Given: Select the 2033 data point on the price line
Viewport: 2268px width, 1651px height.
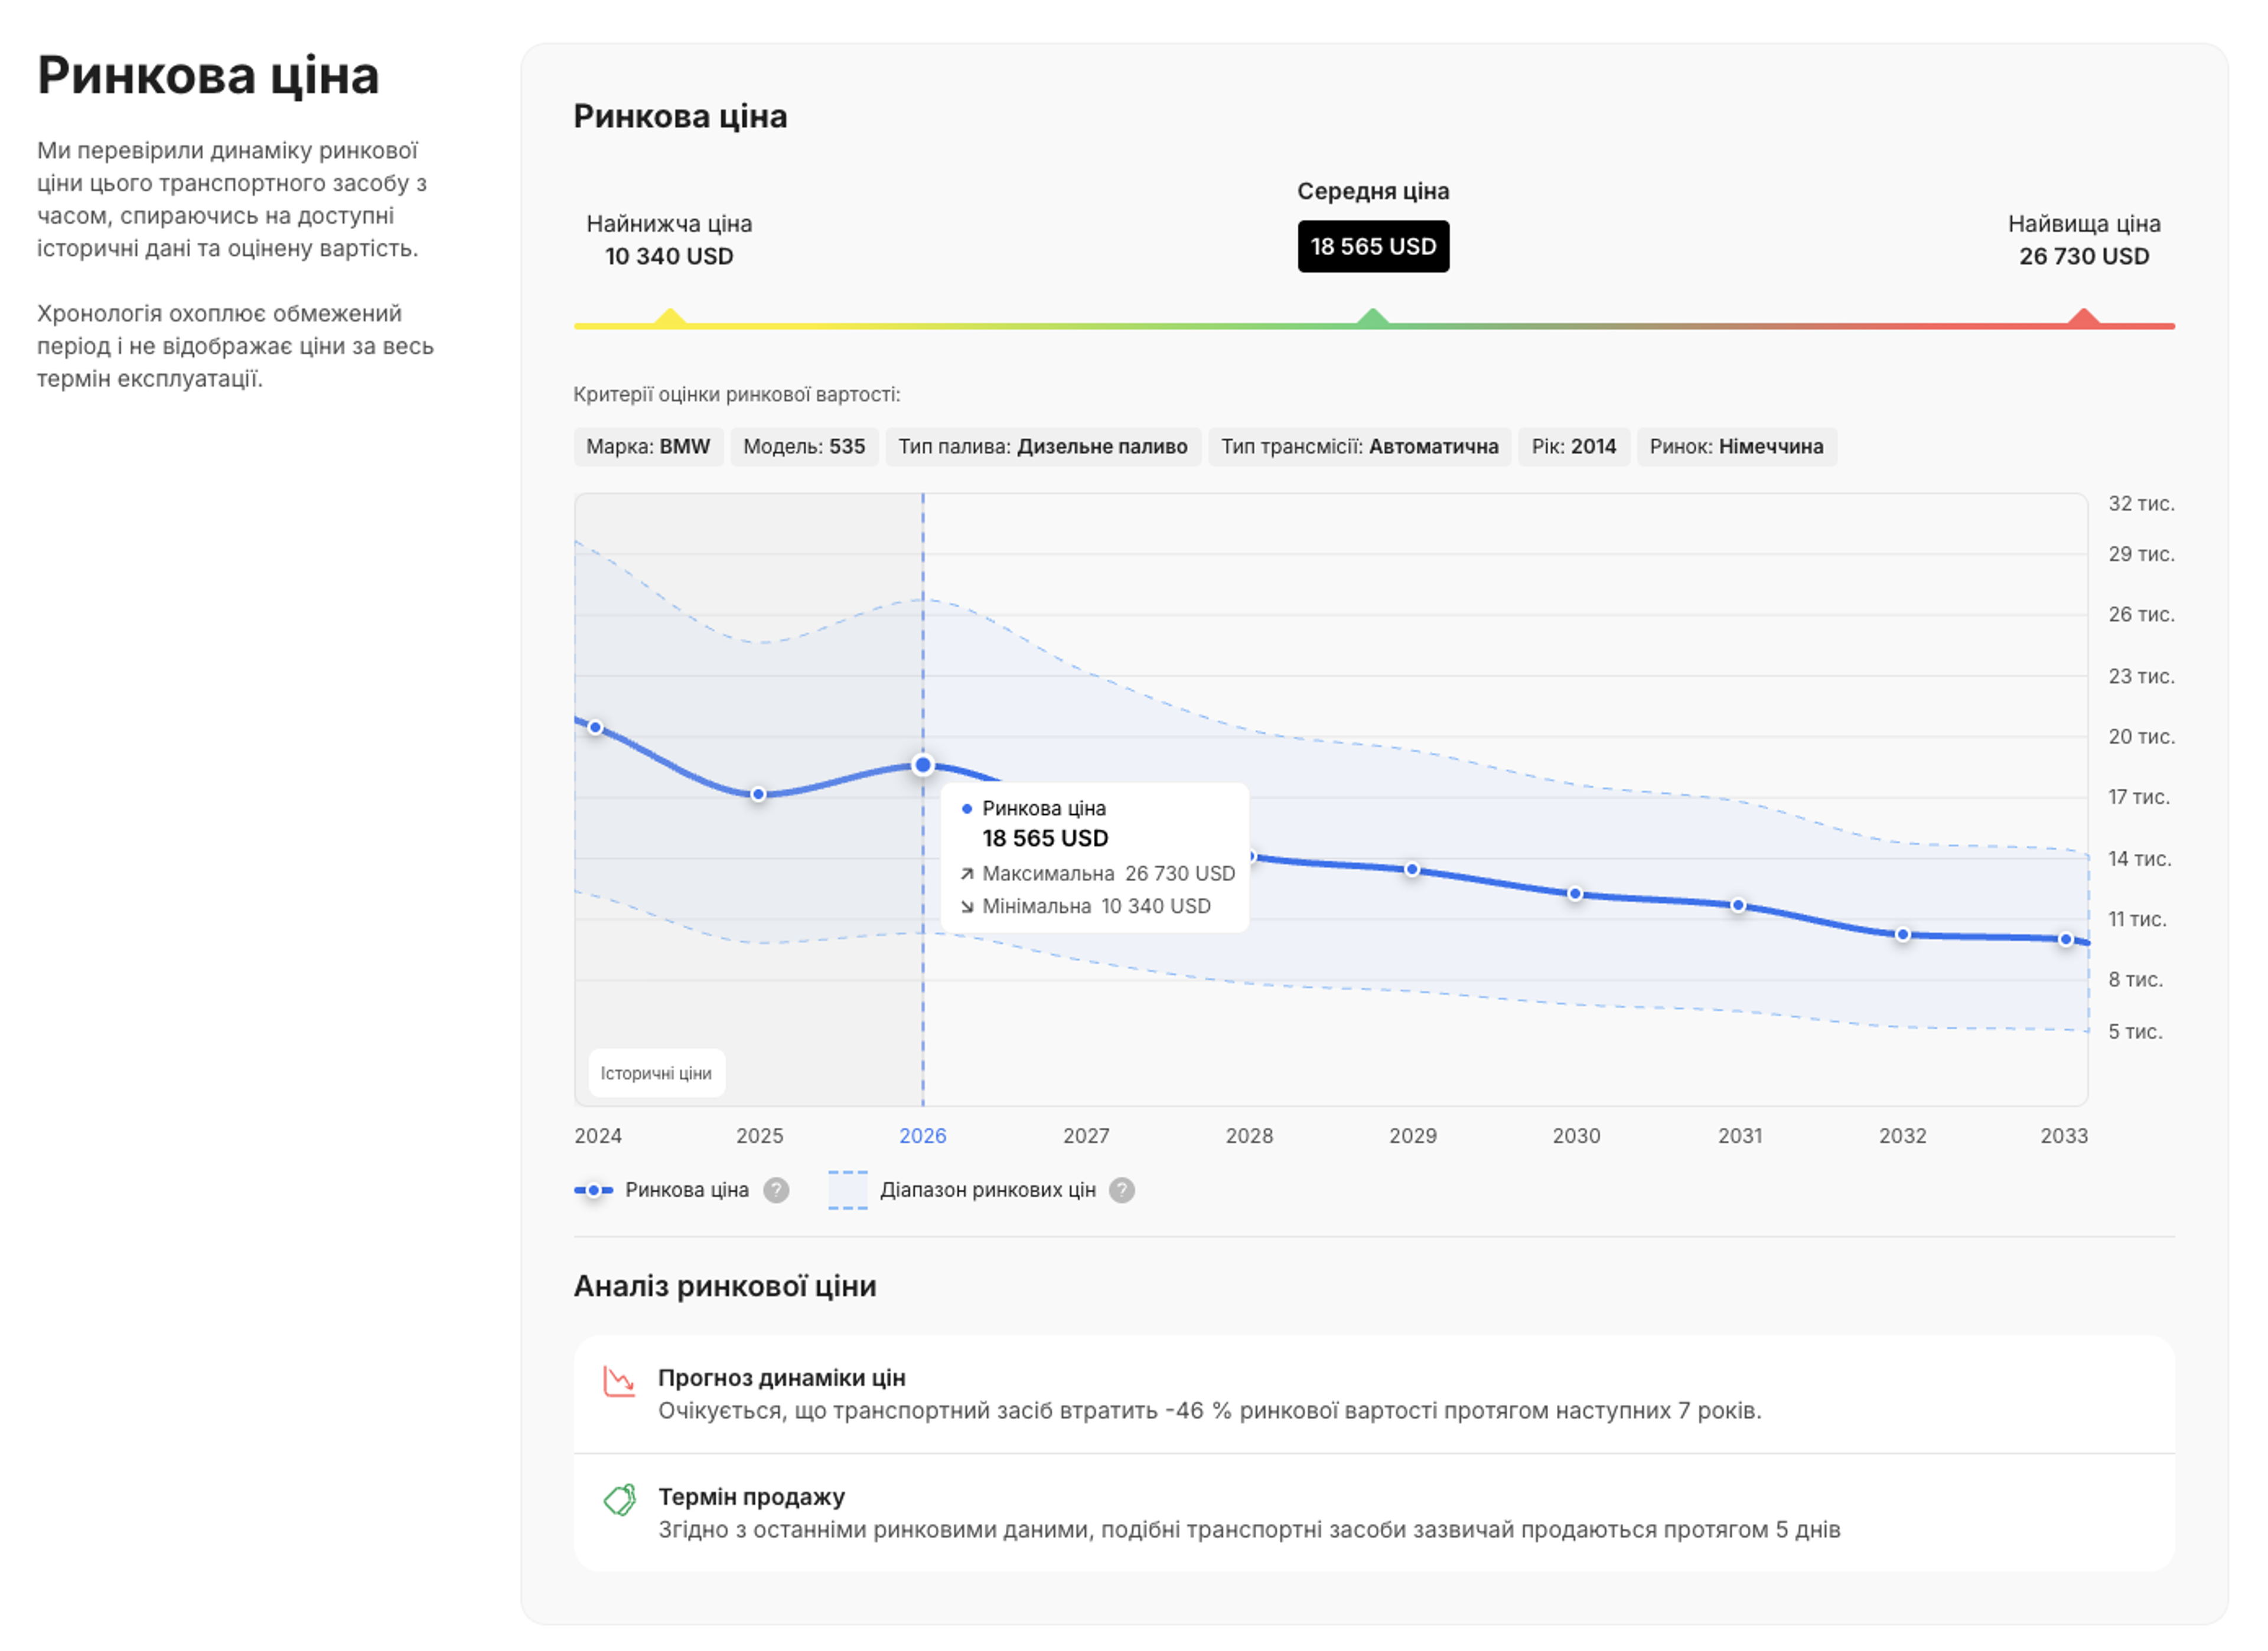Looking at the screenshot, I should click(2066, 939).
